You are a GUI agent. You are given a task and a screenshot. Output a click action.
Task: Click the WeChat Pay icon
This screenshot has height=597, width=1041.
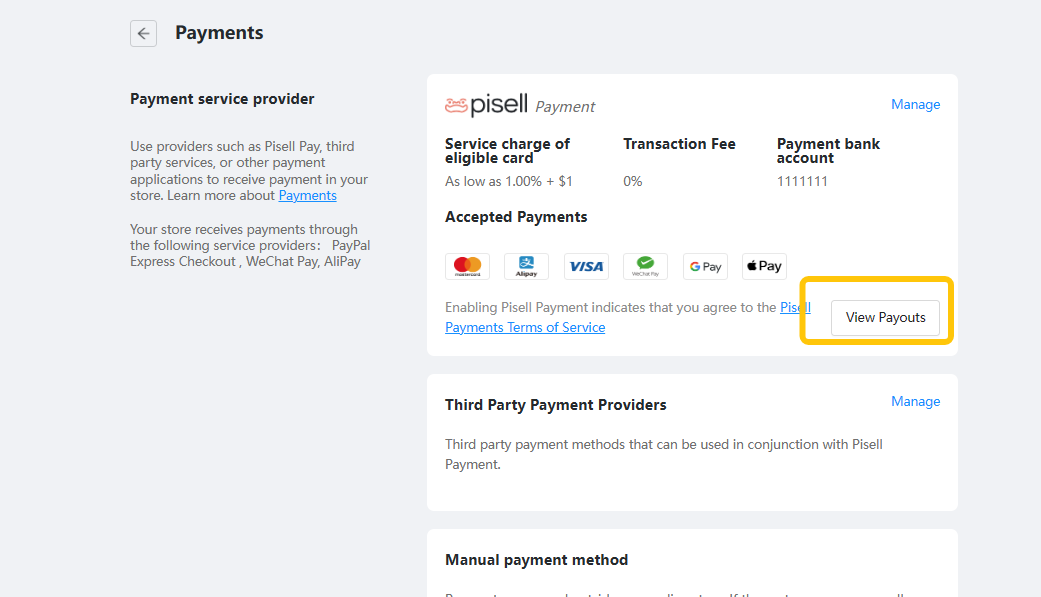(x=645, y=266)
